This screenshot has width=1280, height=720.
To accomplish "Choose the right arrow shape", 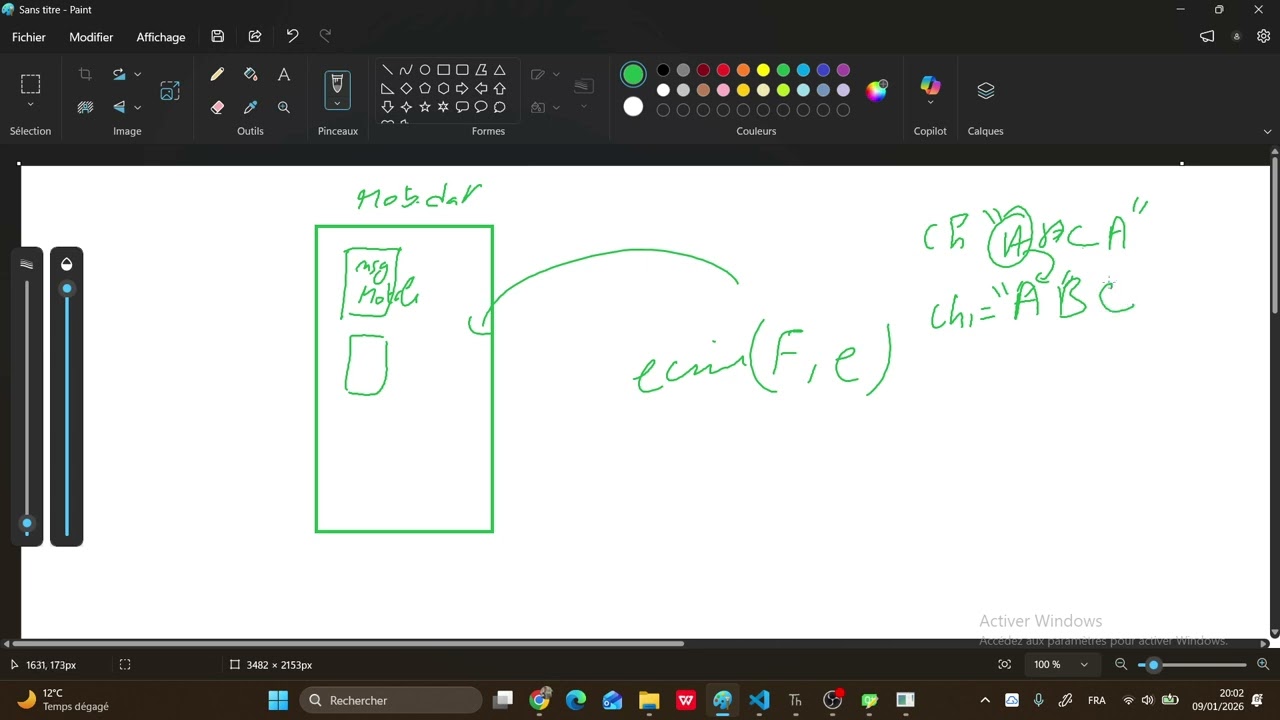I will (462, 88).
